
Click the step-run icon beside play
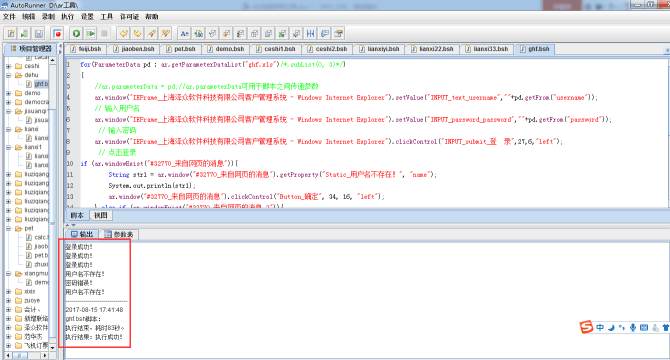tap(90, 33)
